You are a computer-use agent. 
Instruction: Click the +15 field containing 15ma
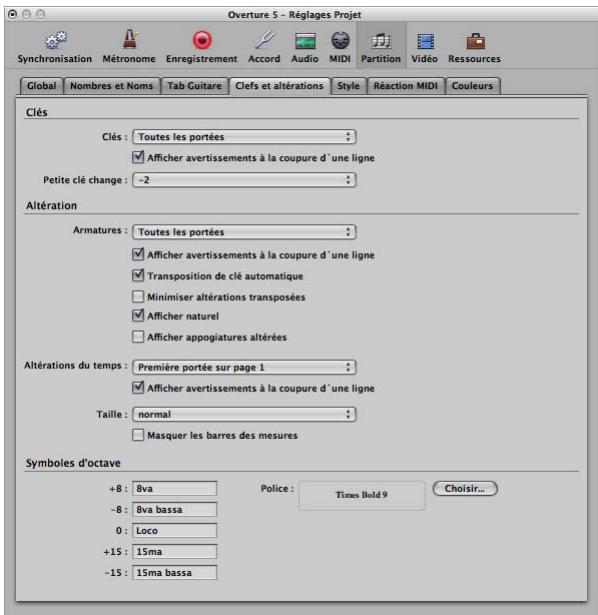[174, 551]
